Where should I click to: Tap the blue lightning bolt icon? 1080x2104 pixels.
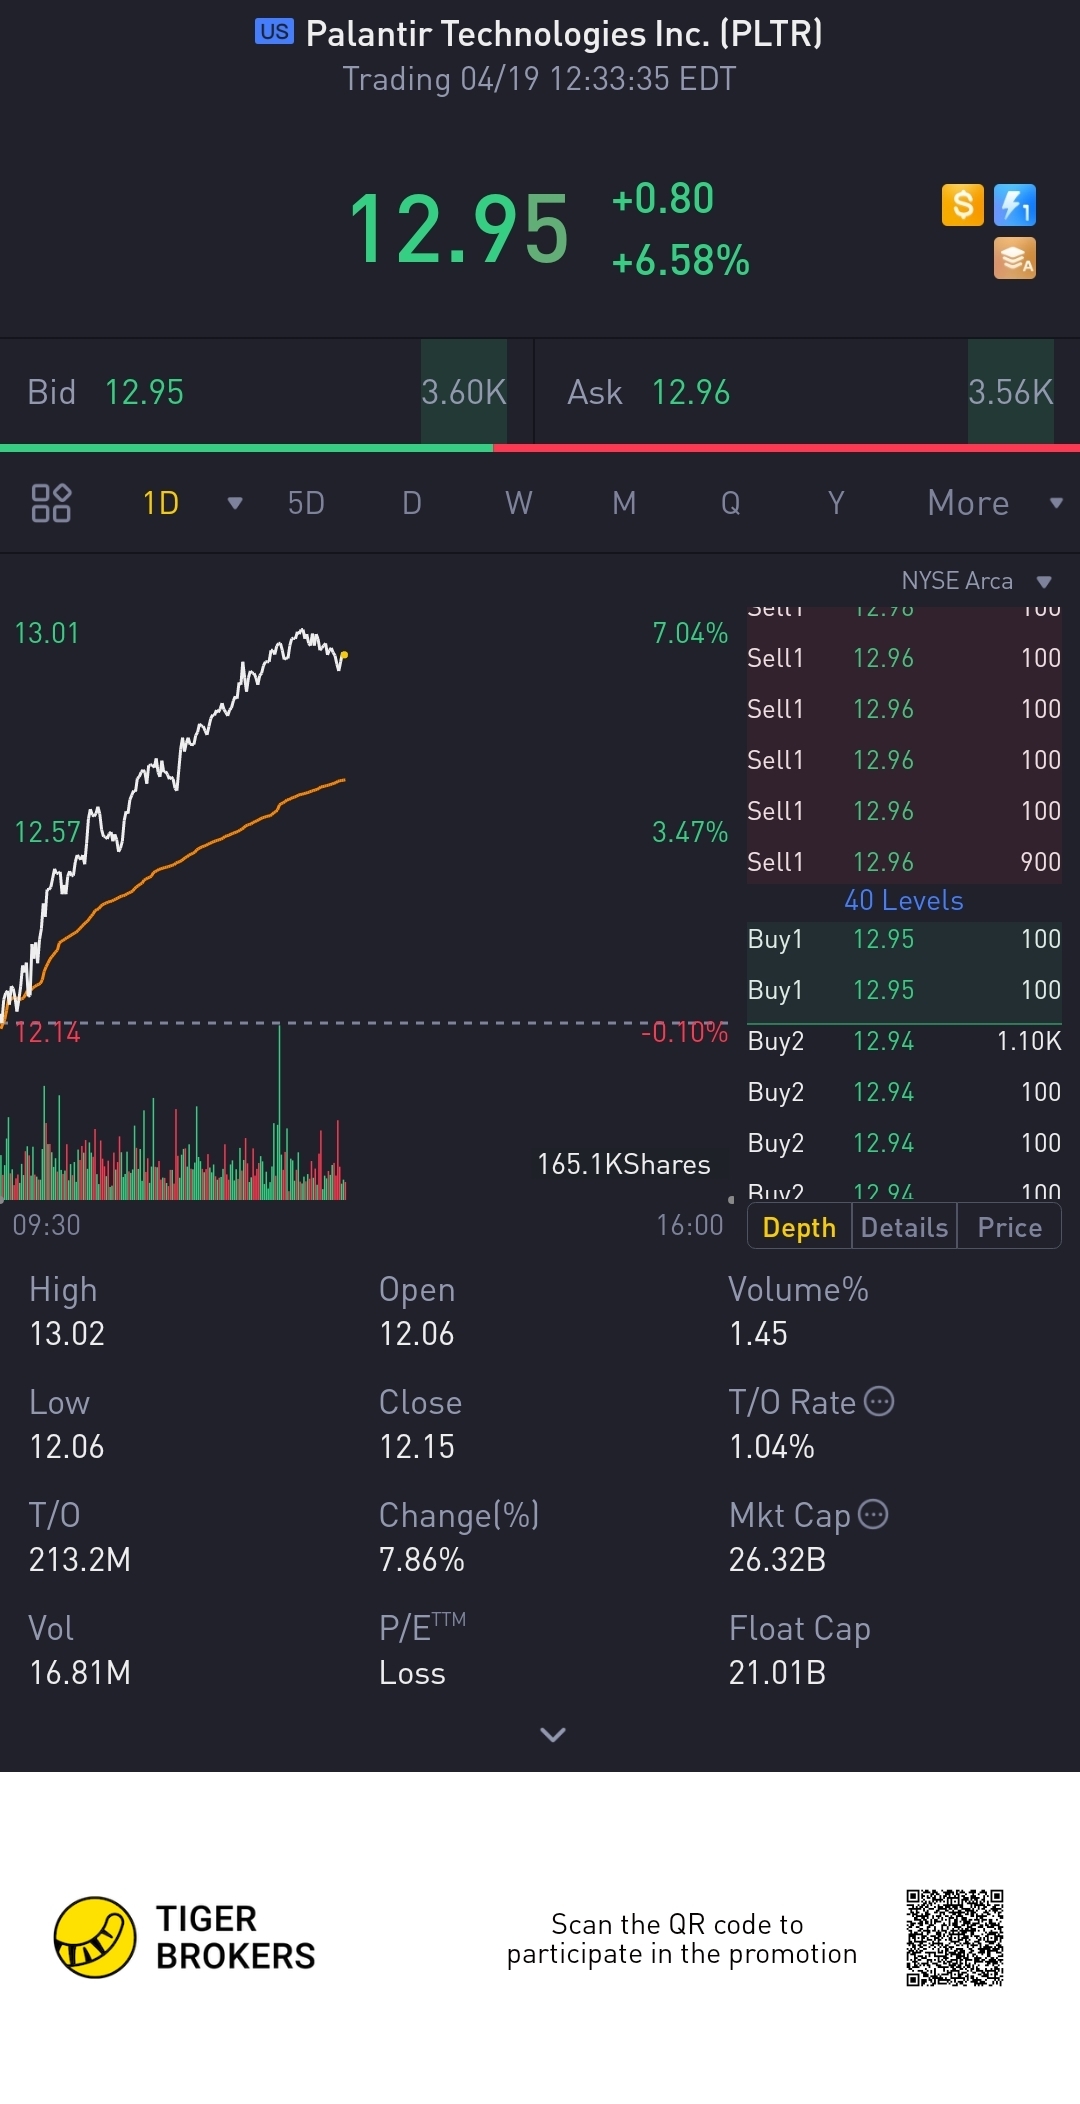click(x=1015, y=205)
